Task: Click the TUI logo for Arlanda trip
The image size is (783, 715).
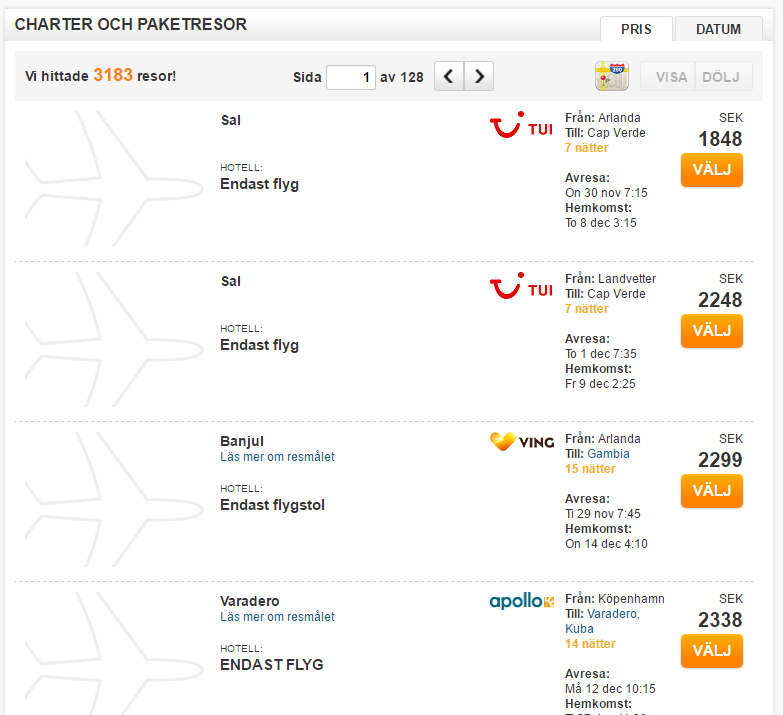Action: (x=521, y=125)
